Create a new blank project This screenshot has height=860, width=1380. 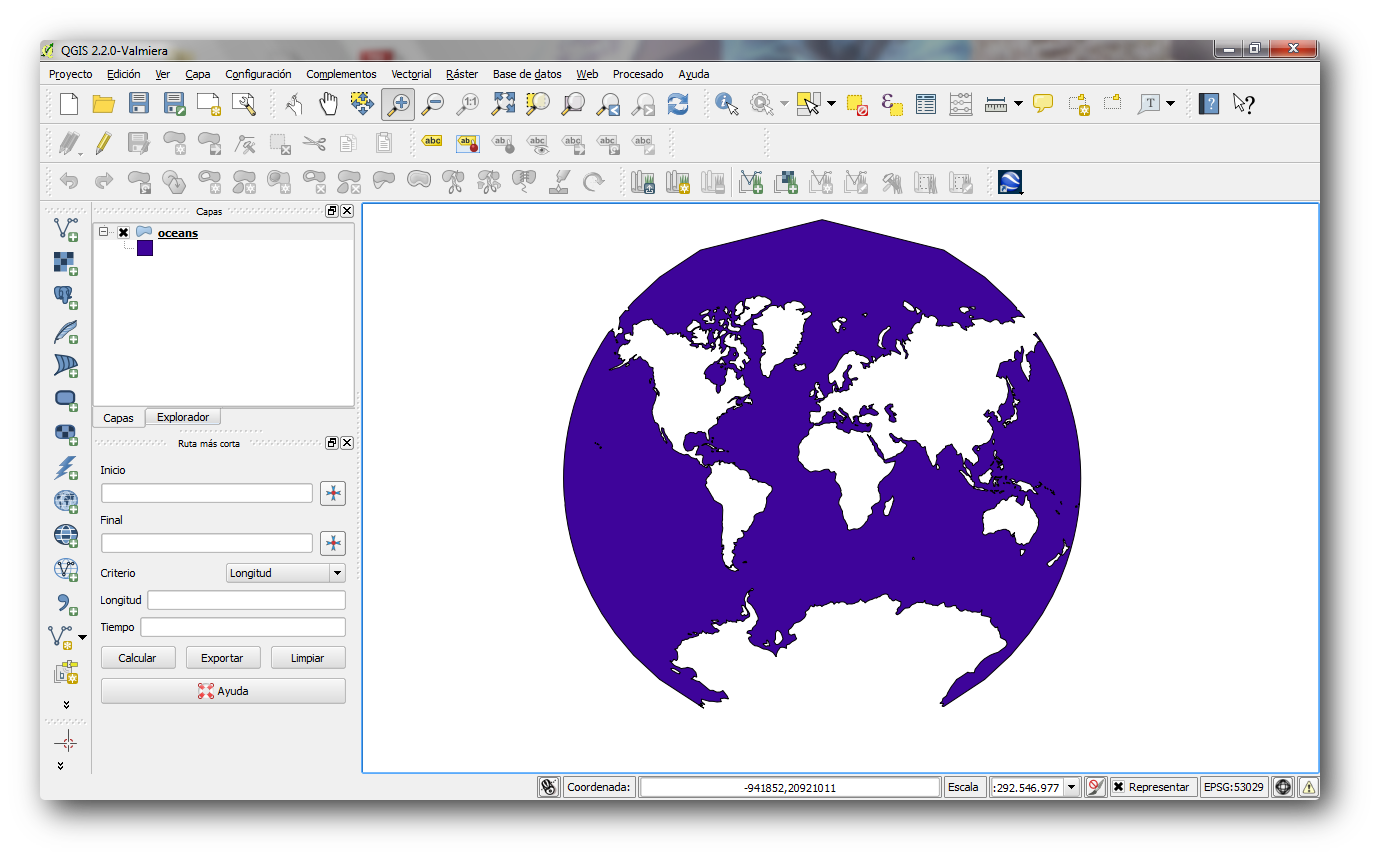tap(68, 103)
